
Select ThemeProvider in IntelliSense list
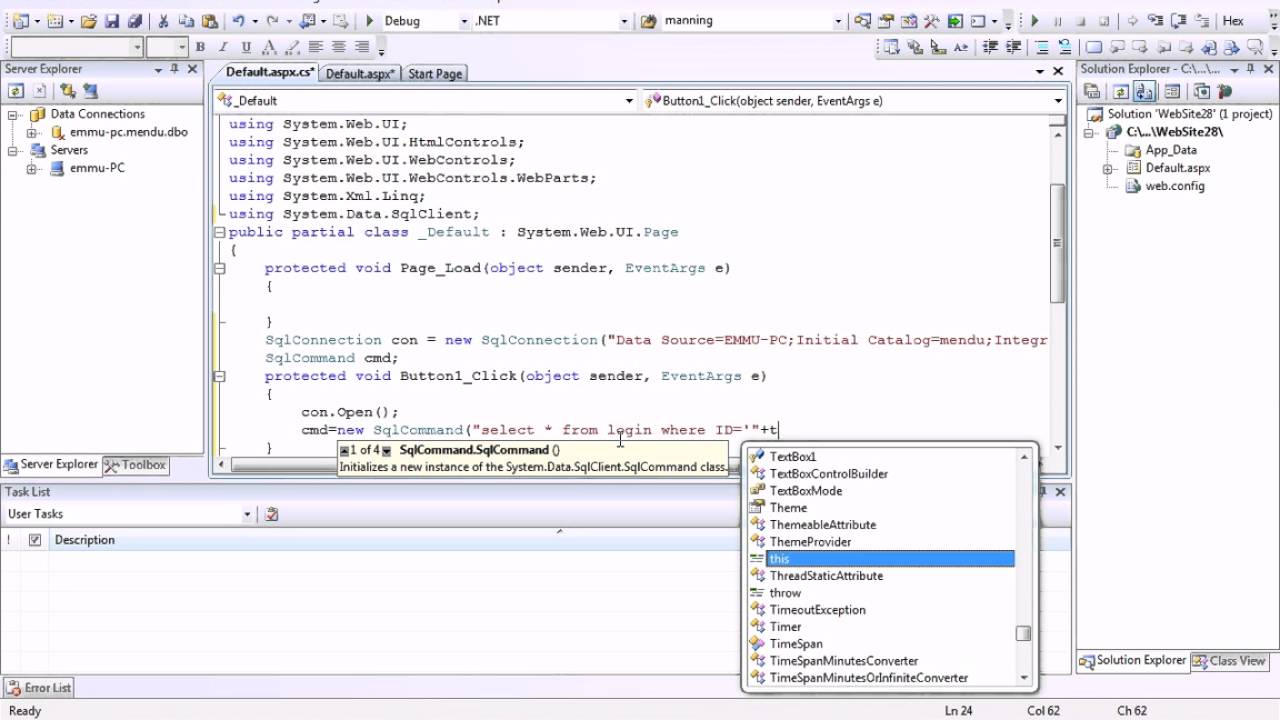point(810,542)
